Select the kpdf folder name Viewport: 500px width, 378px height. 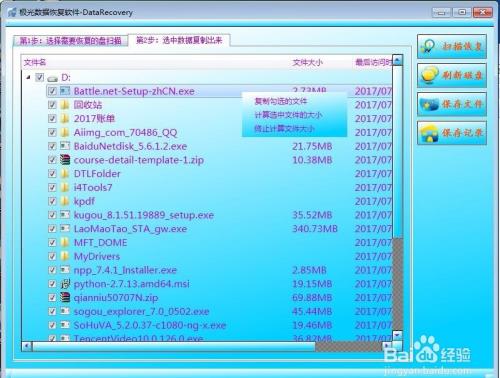[84, 201]
